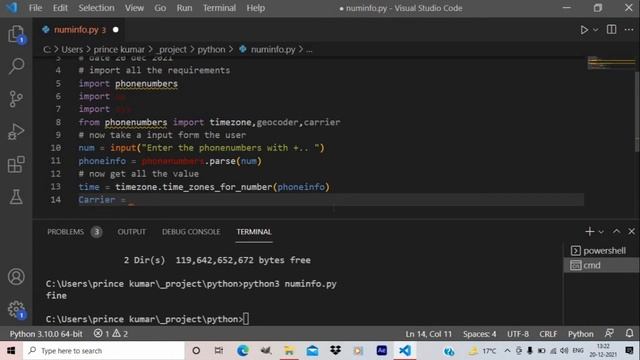Open the Selection menu

coord(96,8)
